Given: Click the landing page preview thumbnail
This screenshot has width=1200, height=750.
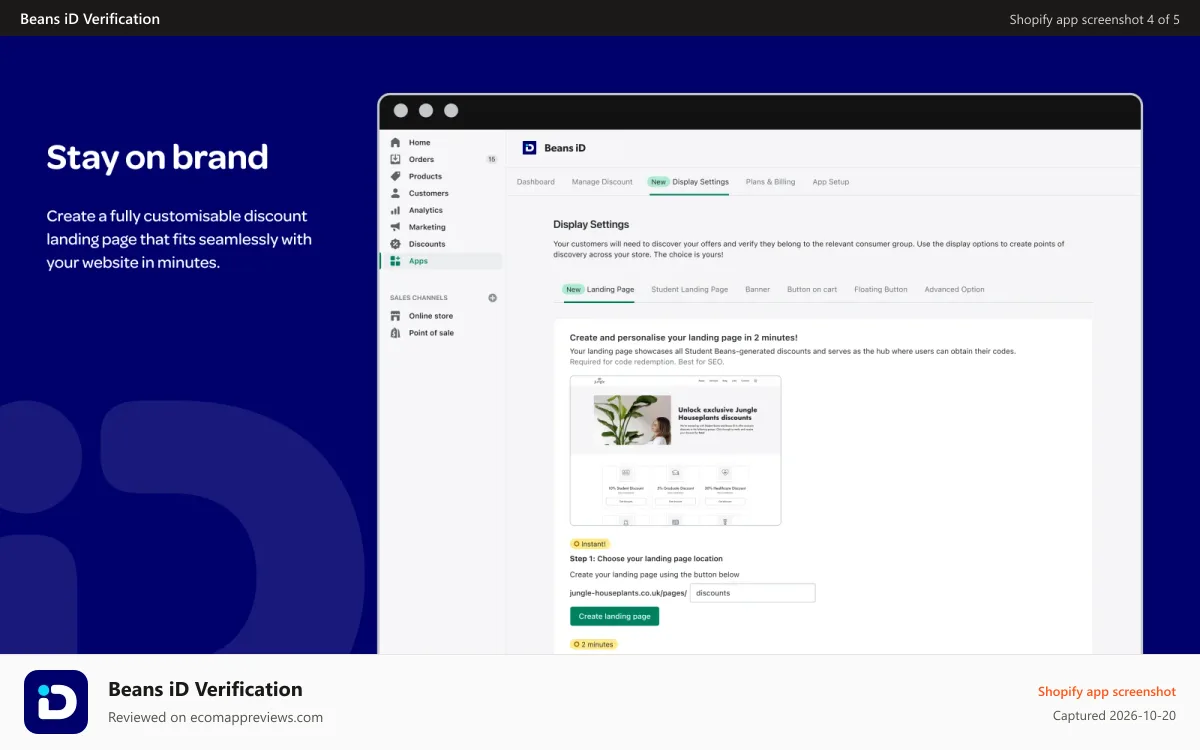Looking at the screenshot, I should (675, 450).
